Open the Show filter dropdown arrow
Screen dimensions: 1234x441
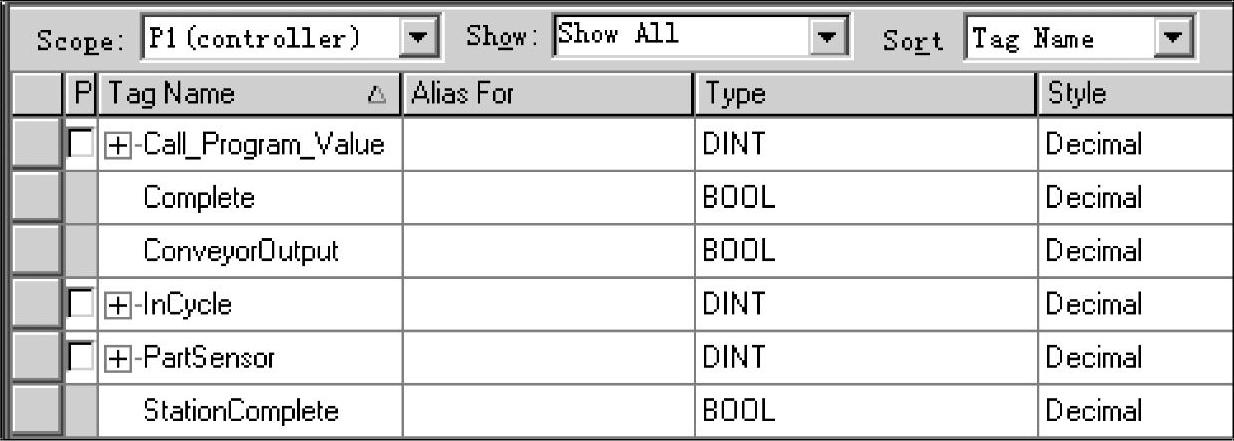pyautogui.click(x=825, y=39)
